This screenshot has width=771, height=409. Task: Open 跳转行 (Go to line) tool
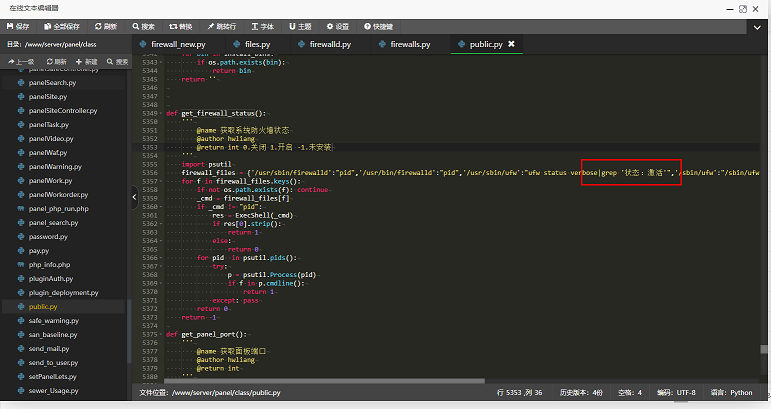(222, 27)
